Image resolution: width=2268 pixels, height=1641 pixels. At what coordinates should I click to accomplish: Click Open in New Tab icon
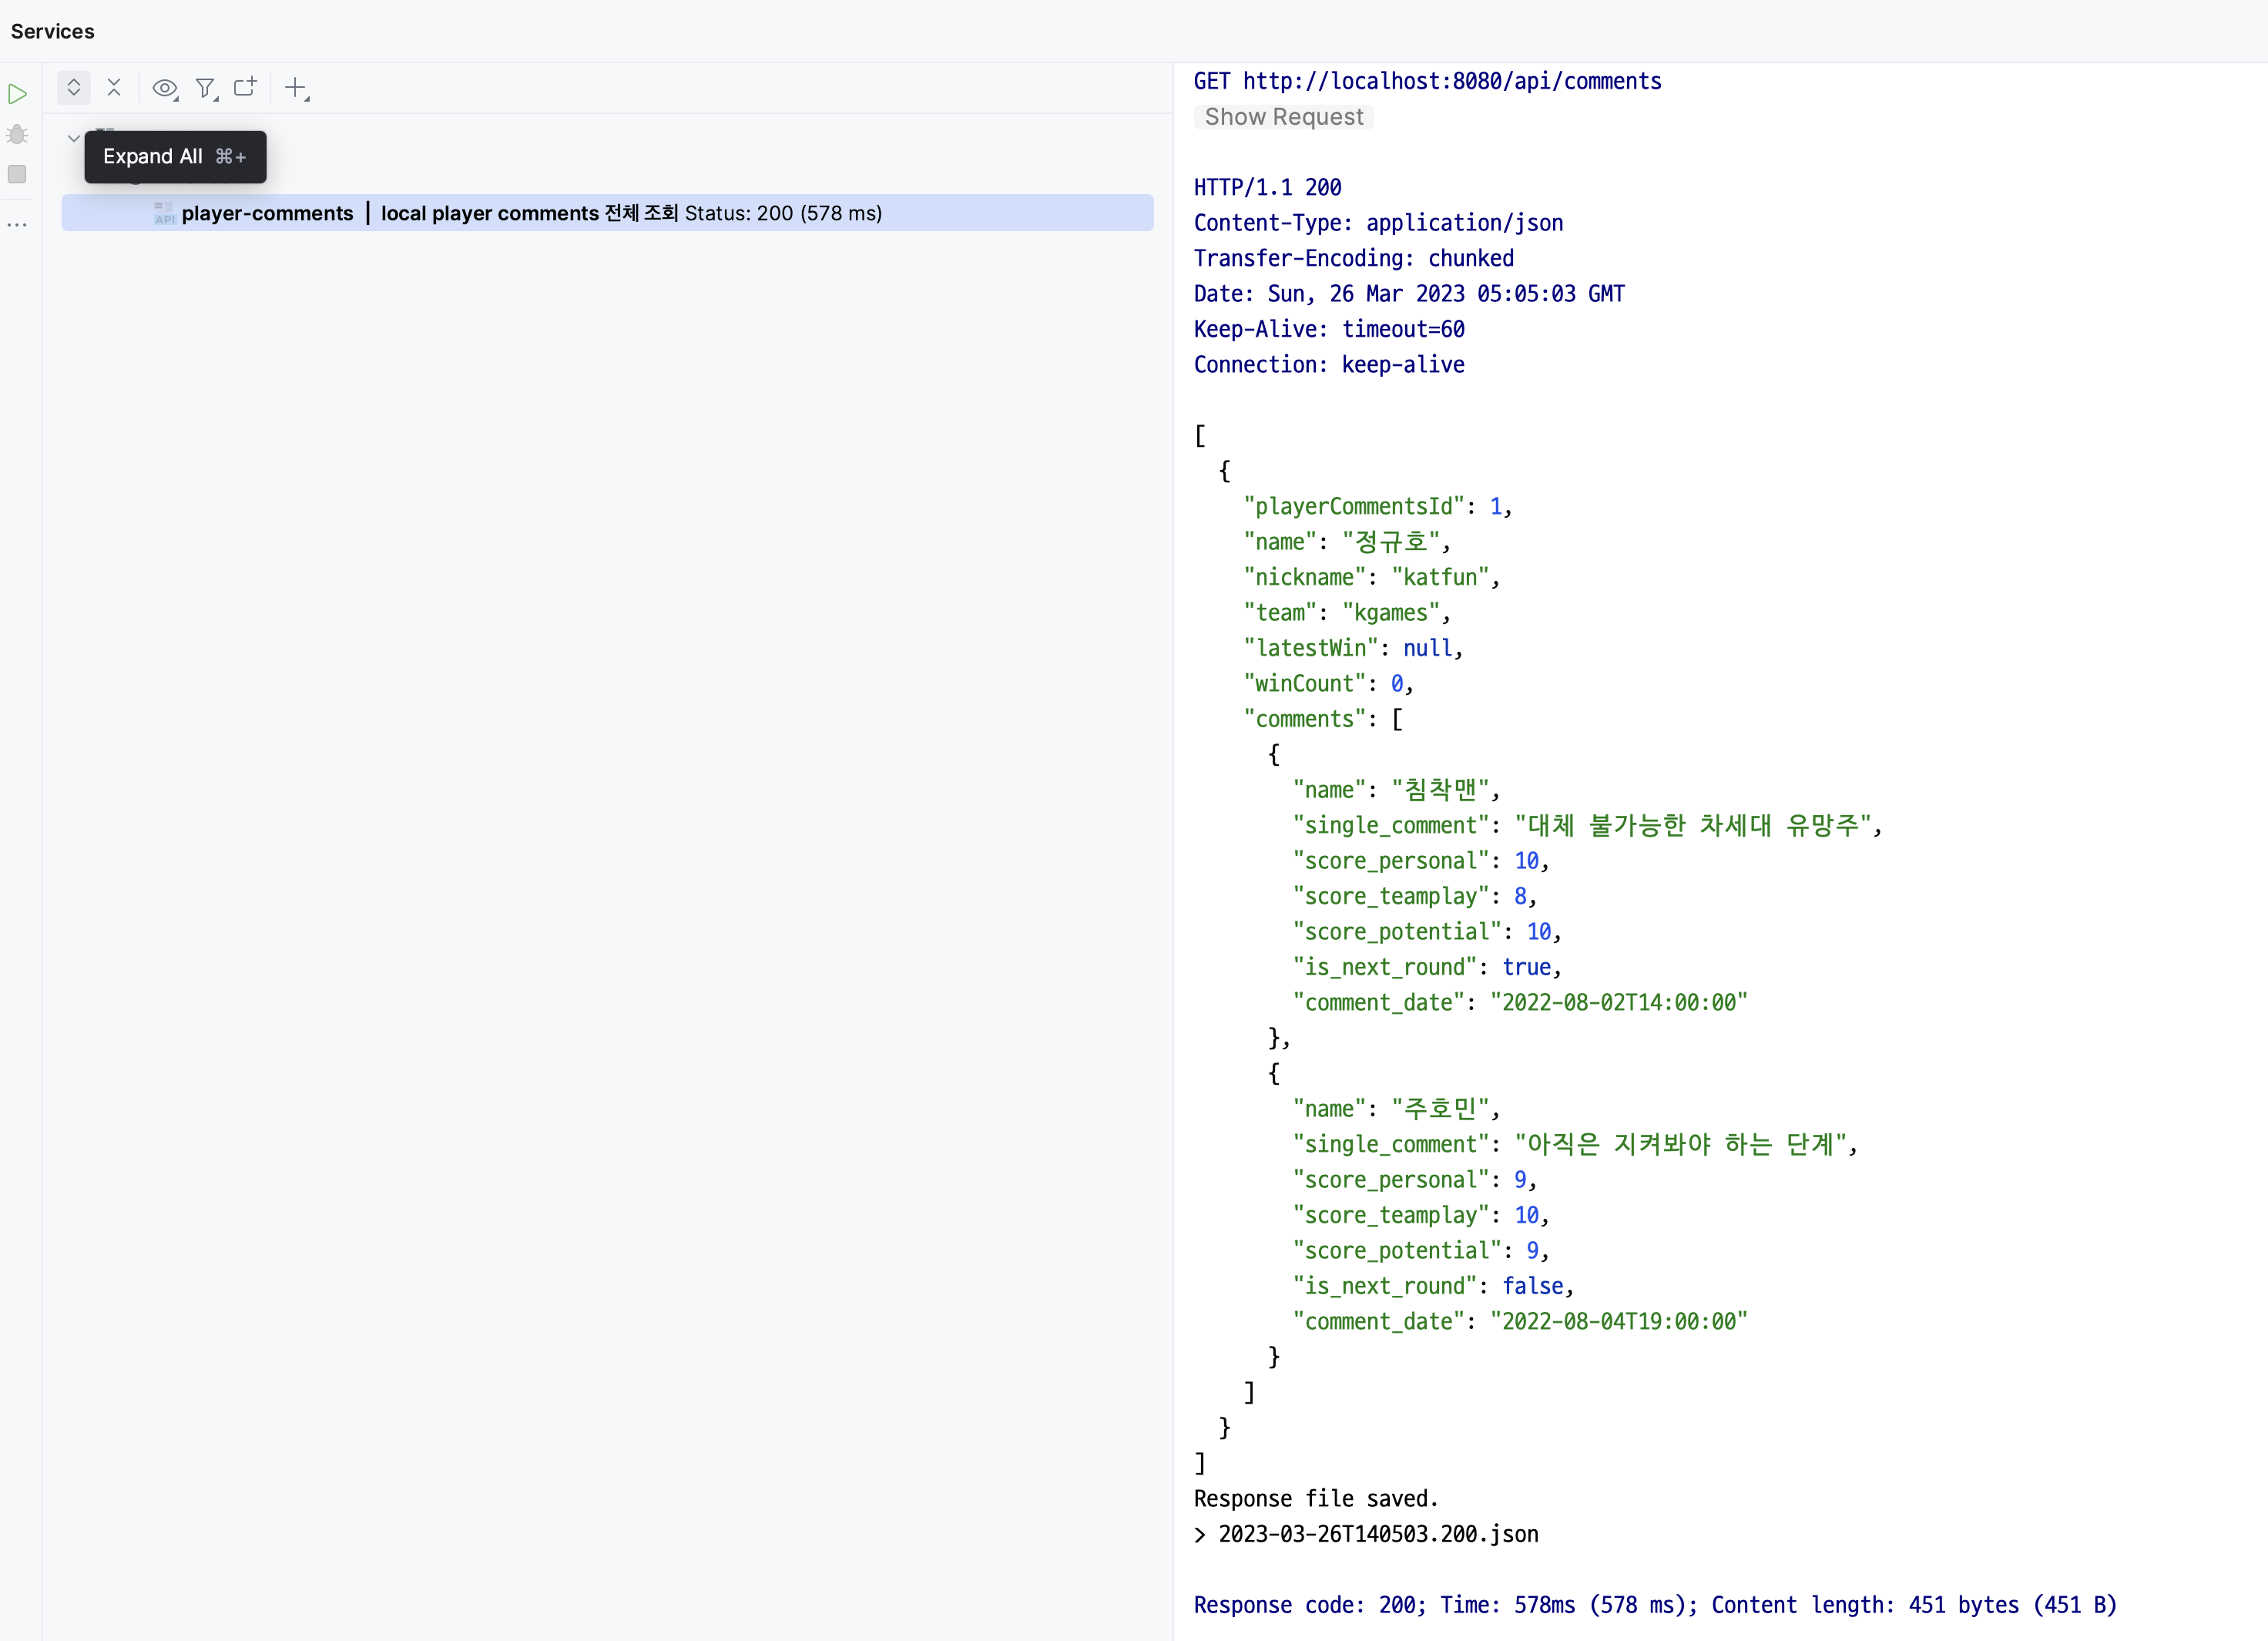click(245, 88)
